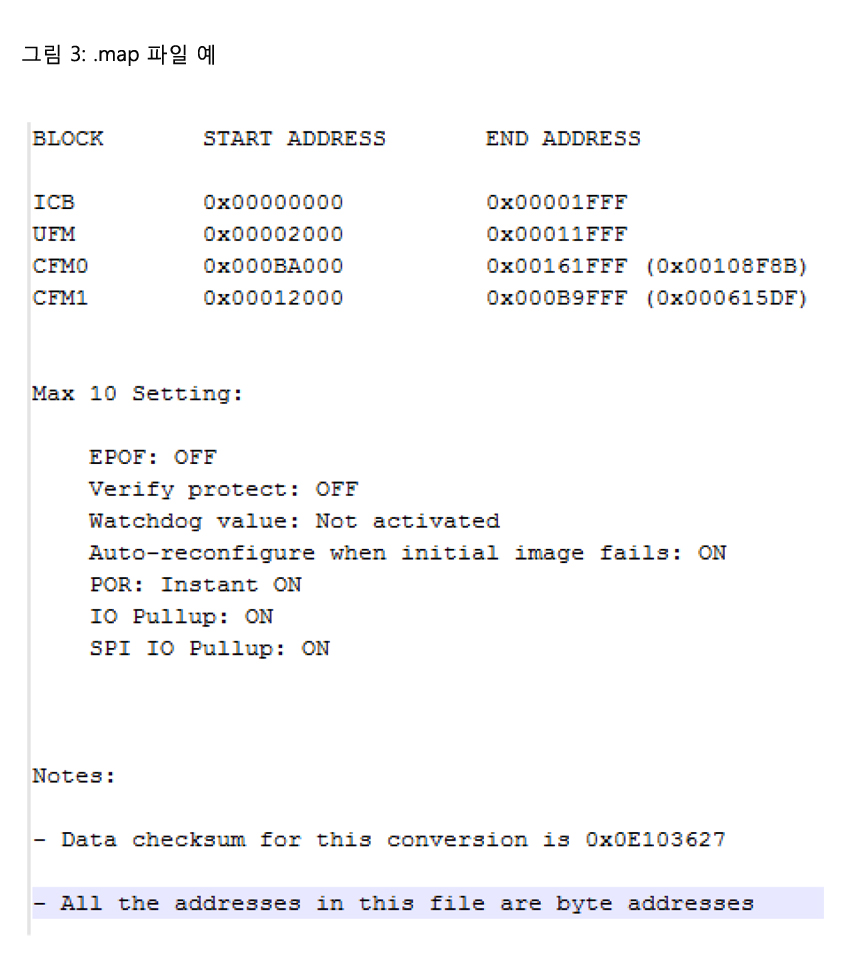The height and width of the screenshot is (963, 850).
Task: Click the 'POR: Instant ON' line
Action: (195, 585)
